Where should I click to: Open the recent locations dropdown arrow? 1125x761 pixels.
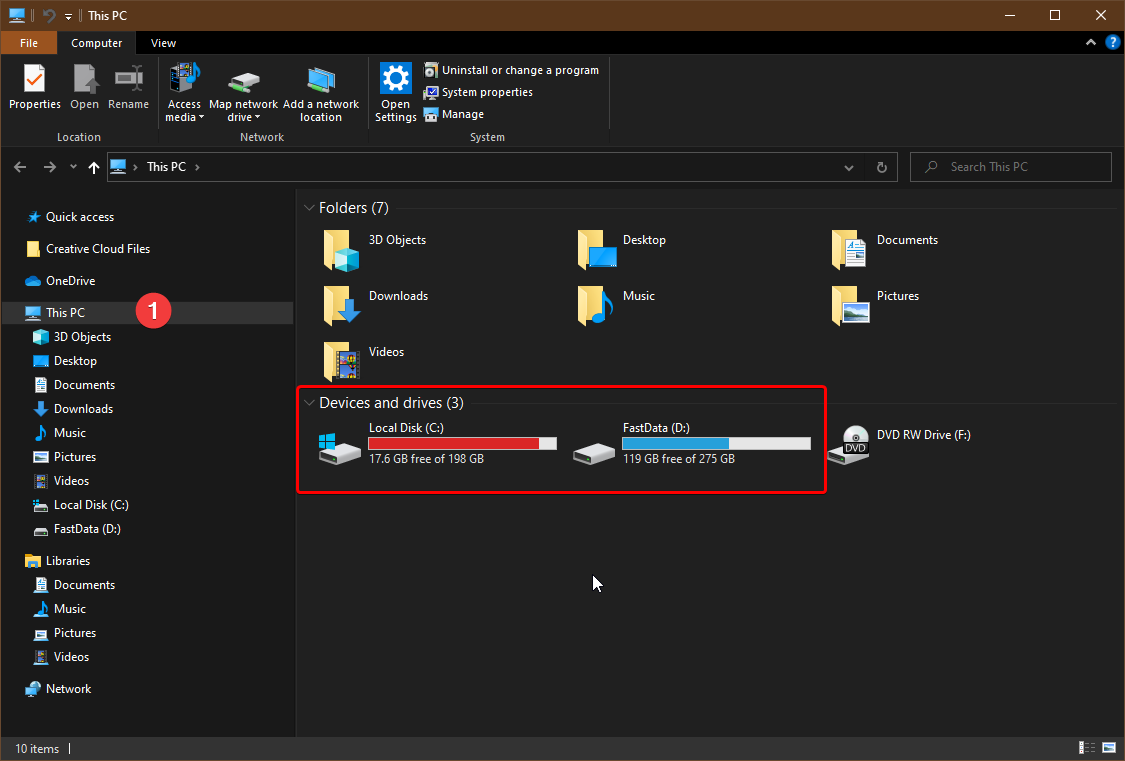pos(73,167)
